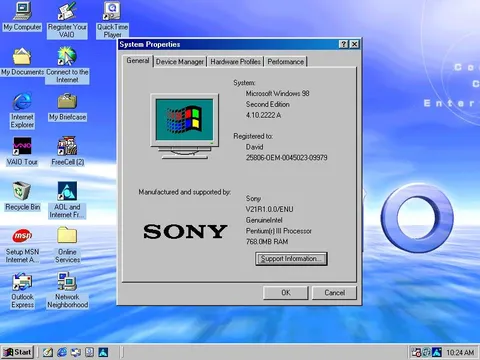Close the System Properties dialog

pyautogui.click(x=355, y=44)
